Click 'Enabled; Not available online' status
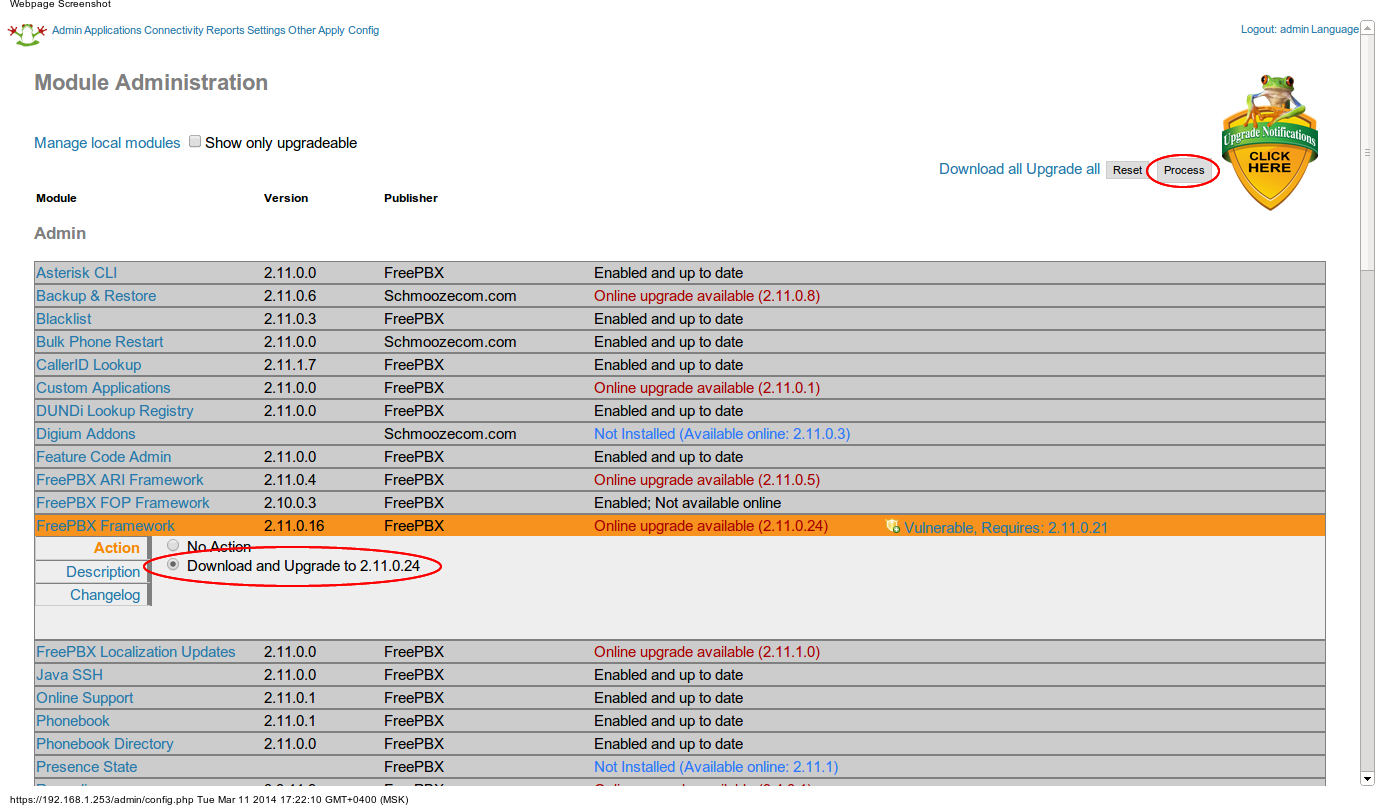Viewport: 1375px width, 806px height. point(688,503)
